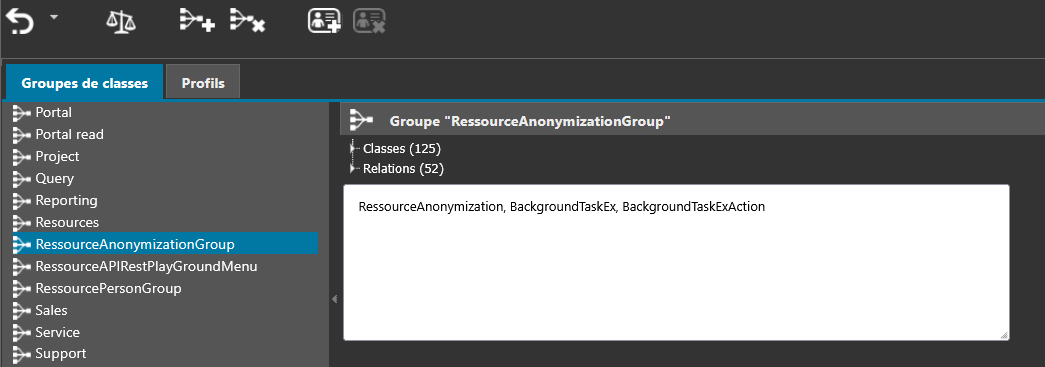Select the Groupes de classes tab

pyautogui.click(x=85, y=83)
